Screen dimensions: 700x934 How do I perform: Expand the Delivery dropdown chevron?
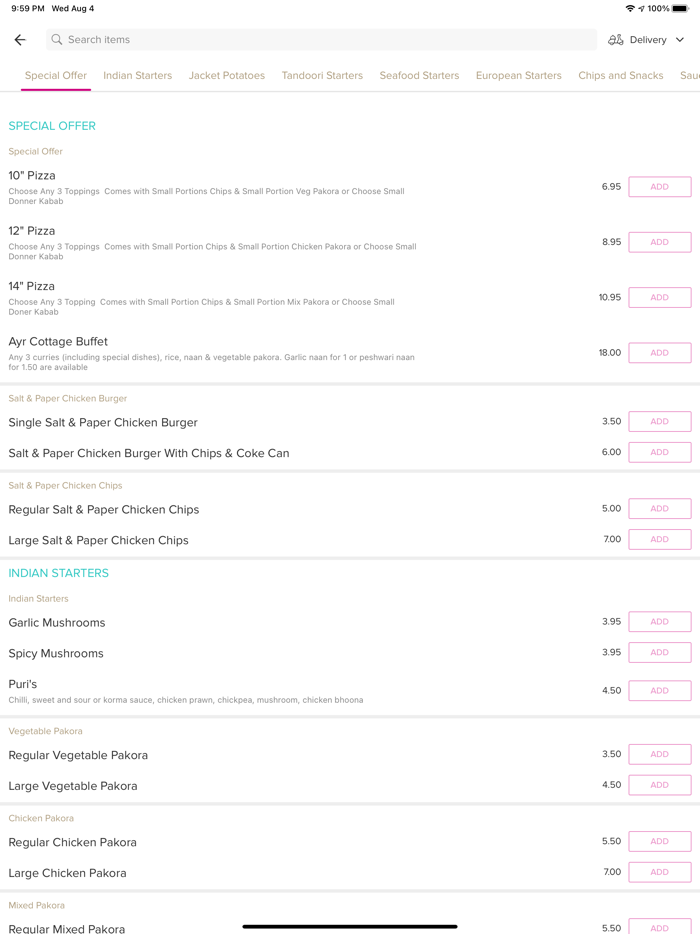coord(680,40)
